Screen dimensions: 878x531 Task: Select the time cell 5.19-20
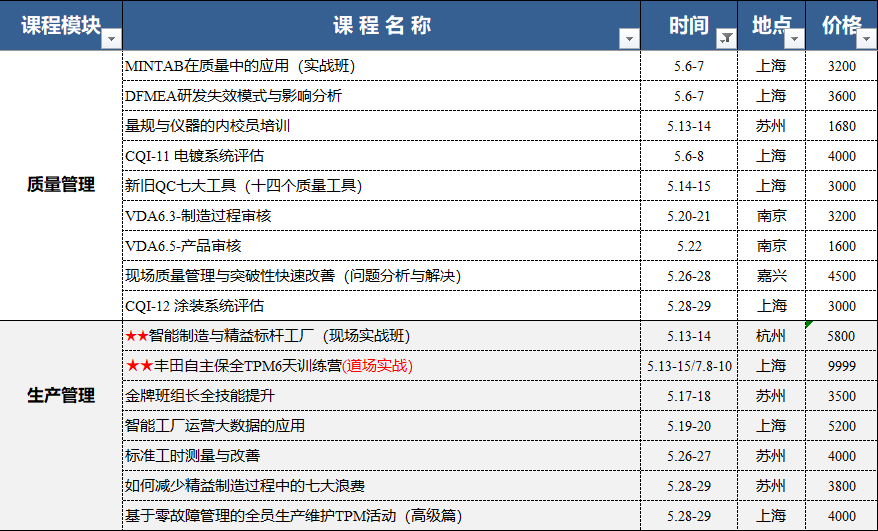(689, 426)
